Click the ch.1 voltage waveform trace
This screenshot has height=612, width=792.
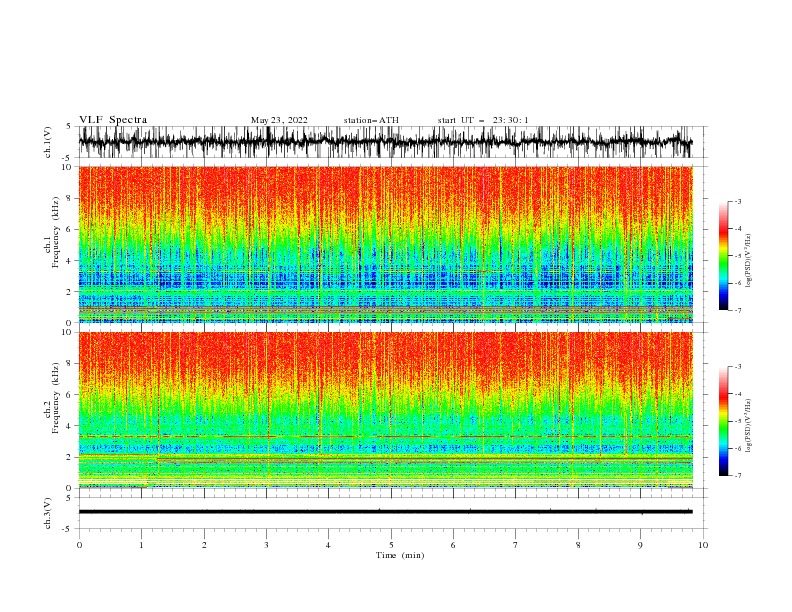385,142
